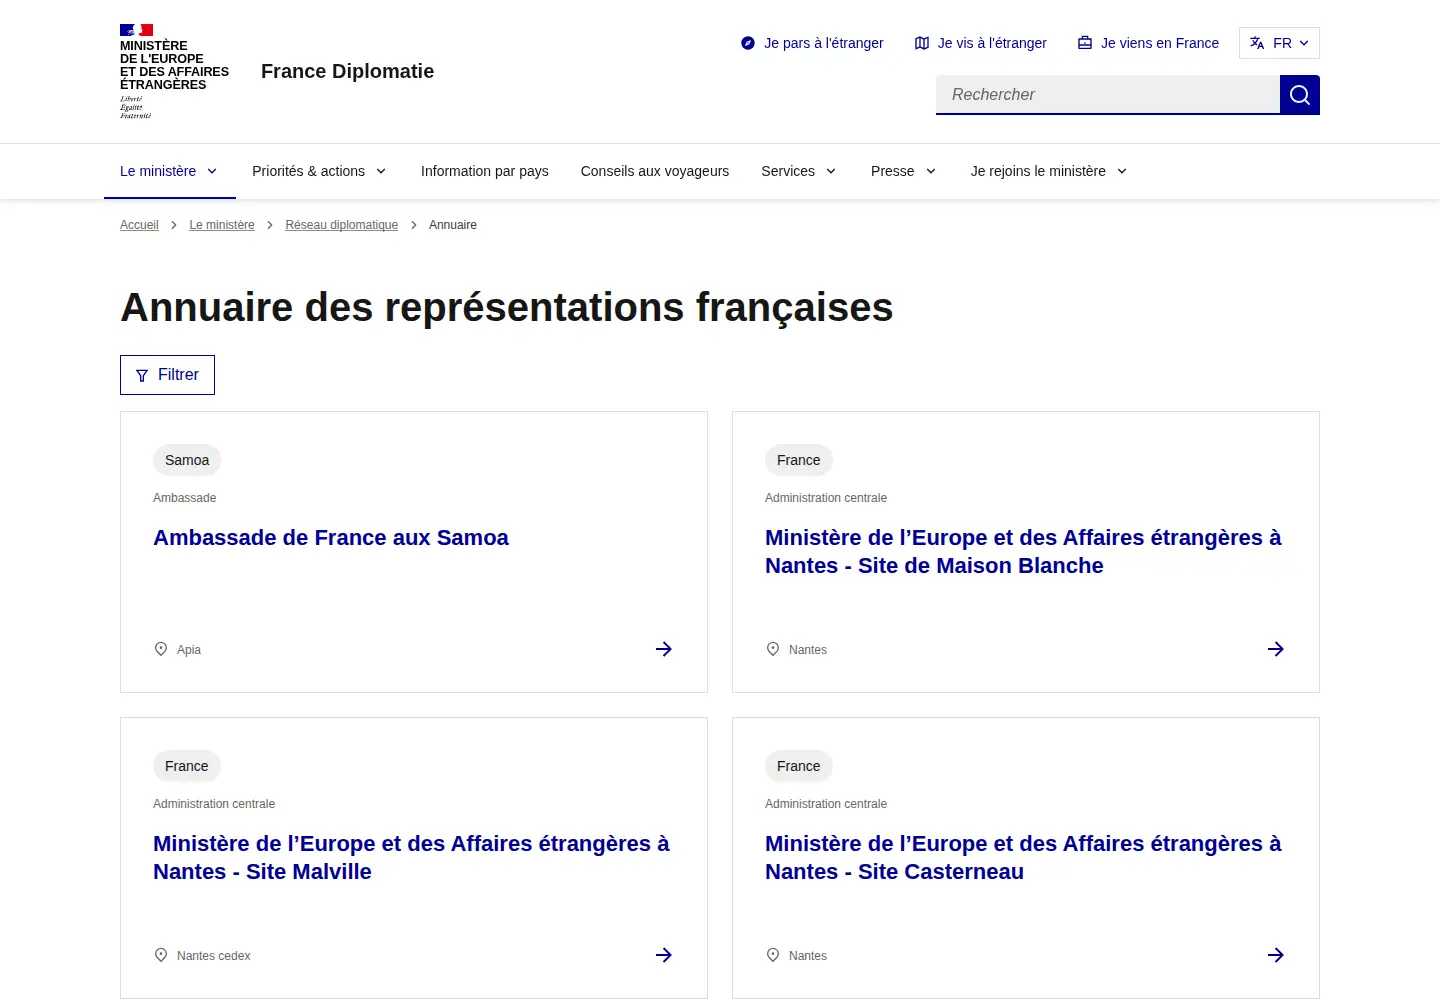Click the briefcase icon beside Je viens en France
1440x1000 pixels.
(1085, 43)
